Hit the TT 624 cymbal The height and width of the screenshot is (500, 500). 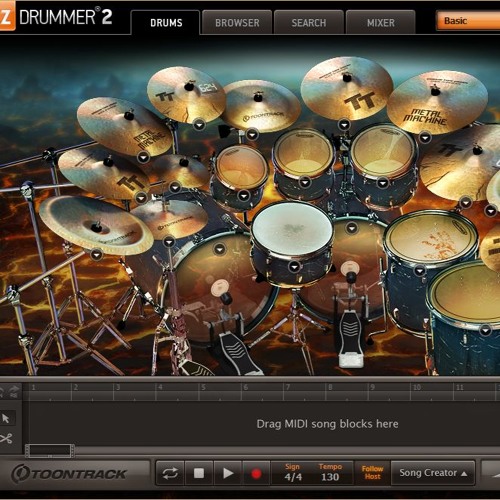click(187, 94)
